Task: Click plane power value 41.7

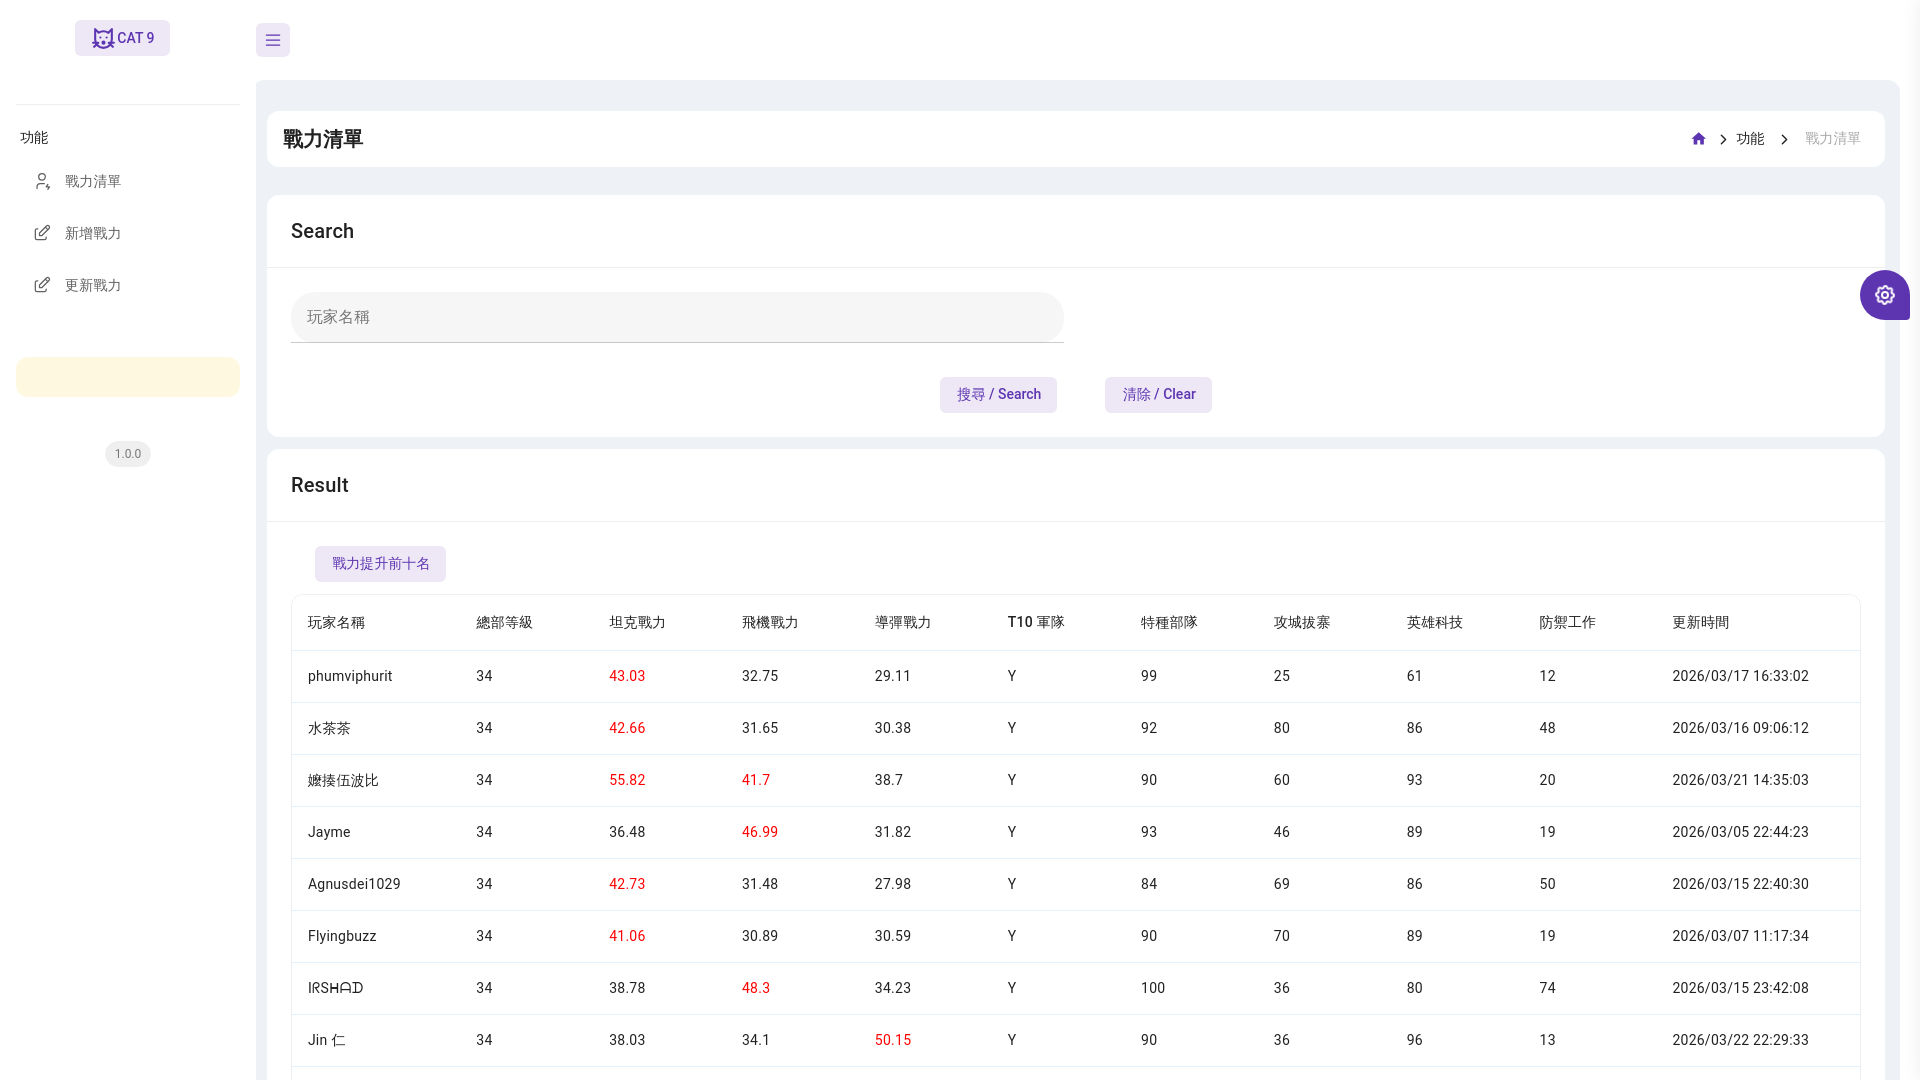Action: point(756,781)
